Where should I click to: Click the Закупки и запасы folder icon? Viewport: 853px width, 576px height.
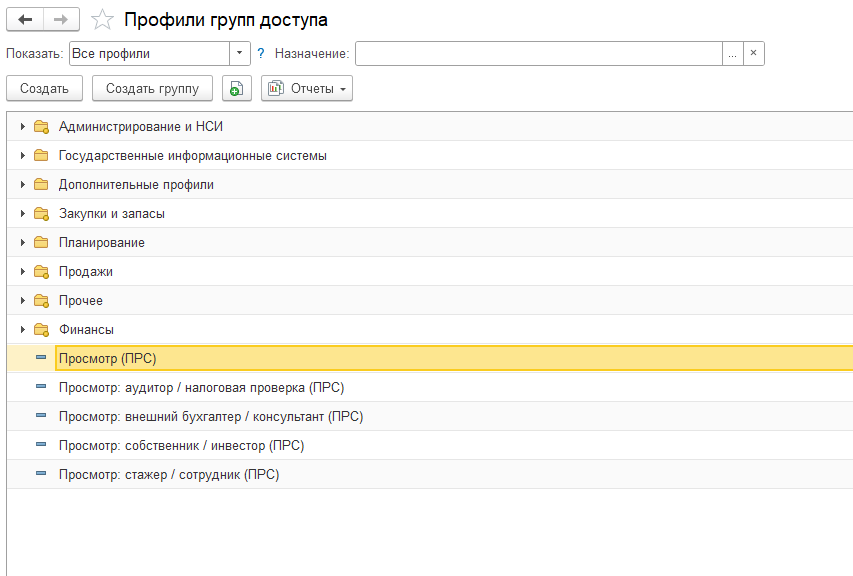[41, 214]
